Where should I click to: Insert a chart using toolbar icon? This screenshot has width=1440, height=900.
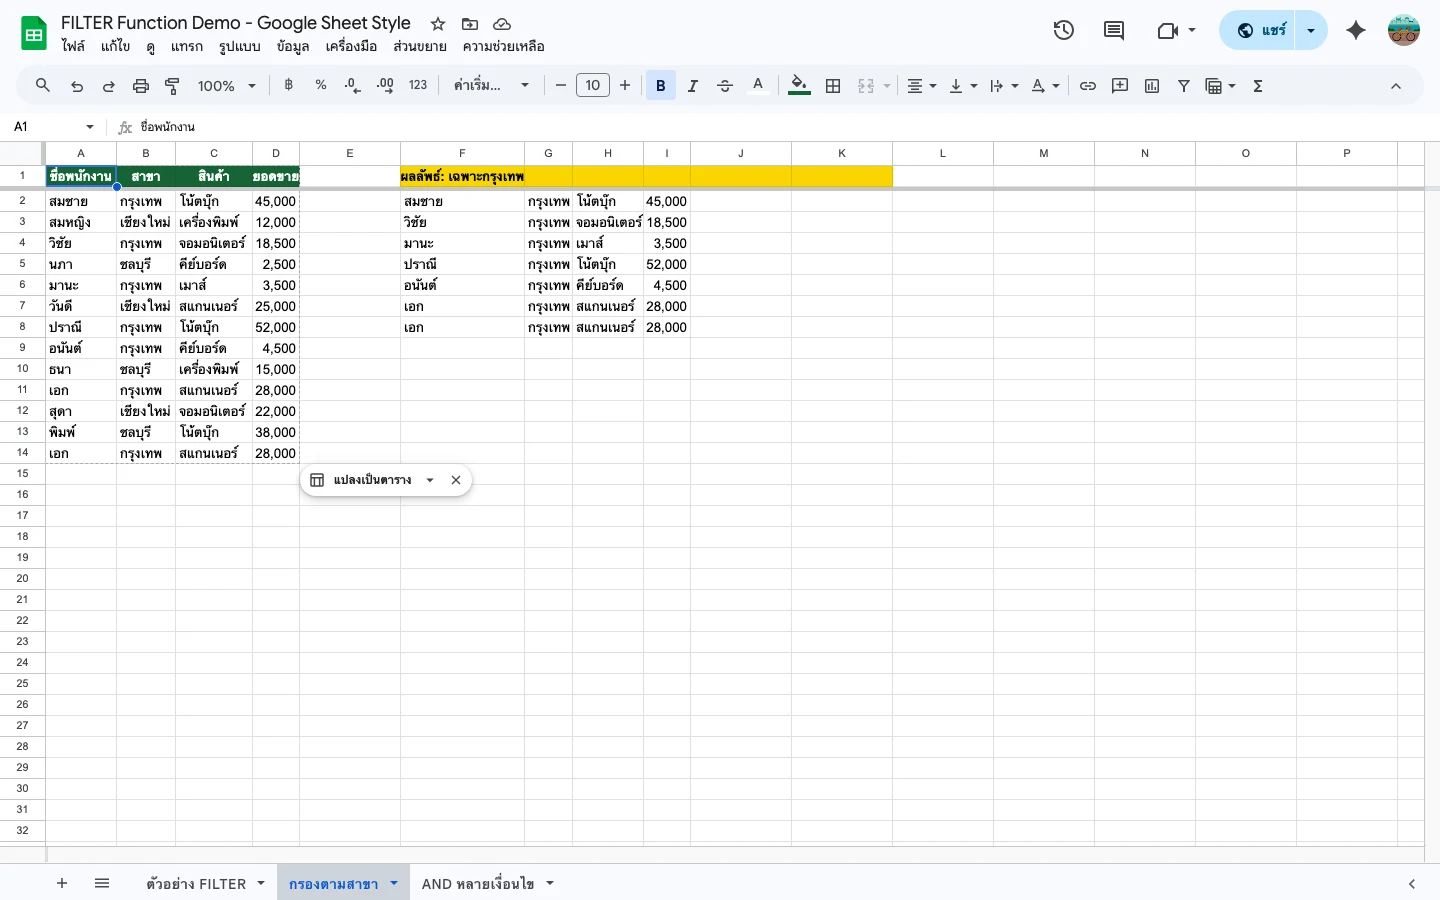[x=1152, y=86]
